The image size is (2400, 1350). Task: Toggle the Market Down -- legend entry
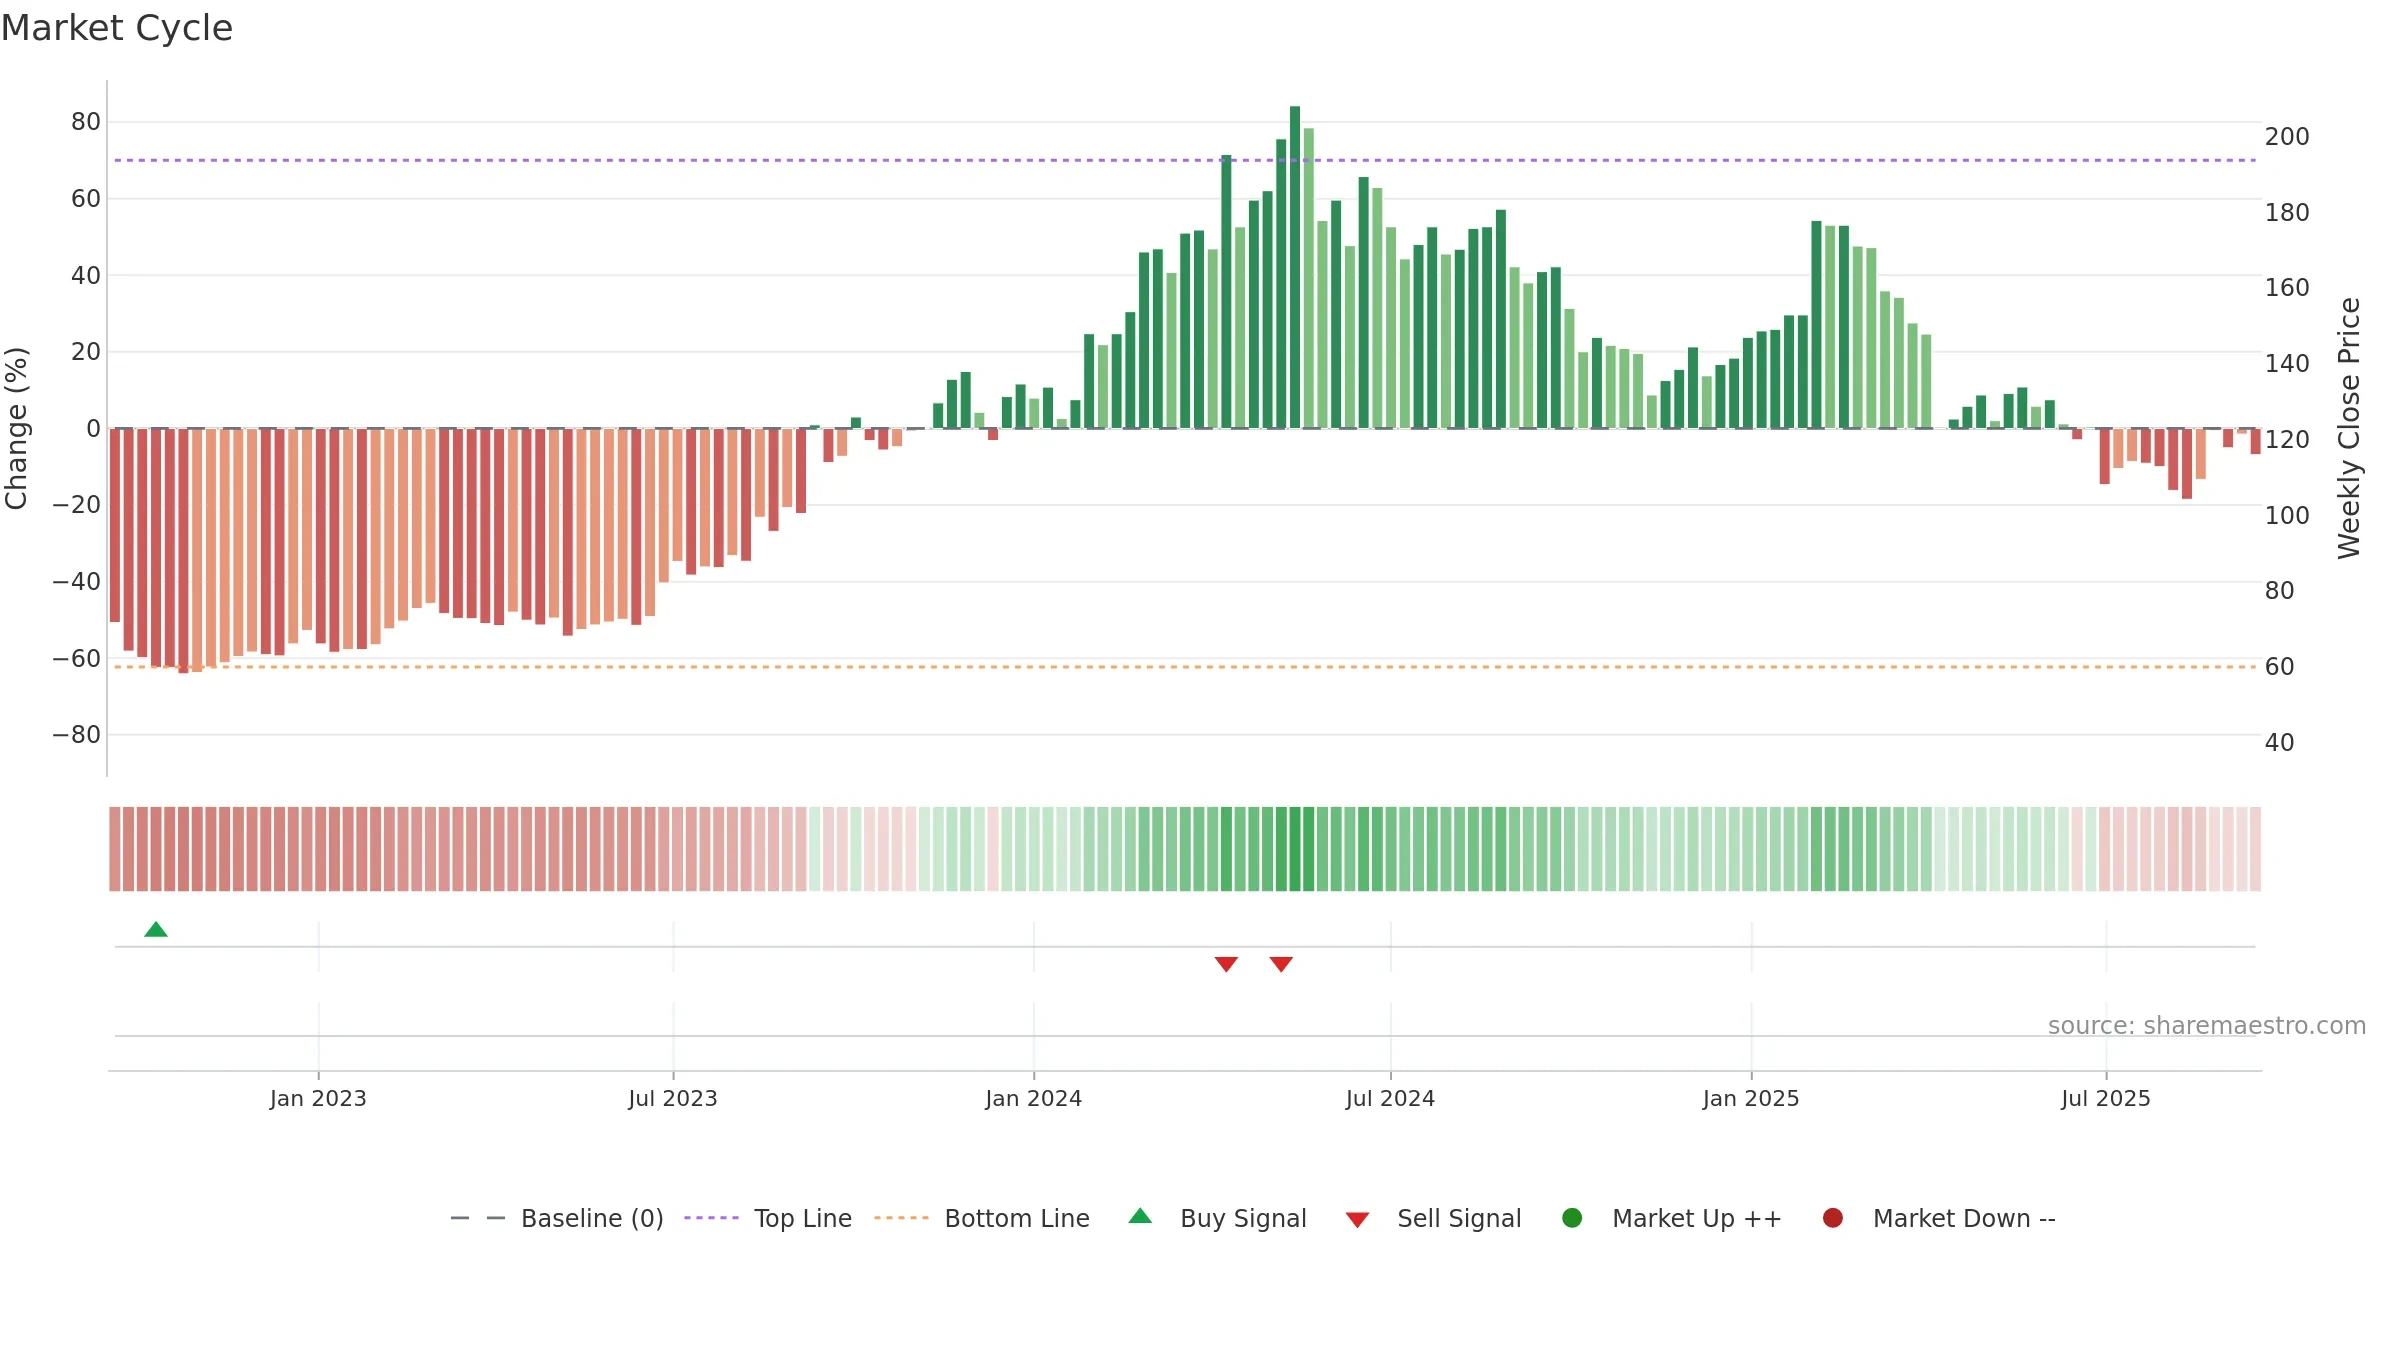tap(1939, 1218)
